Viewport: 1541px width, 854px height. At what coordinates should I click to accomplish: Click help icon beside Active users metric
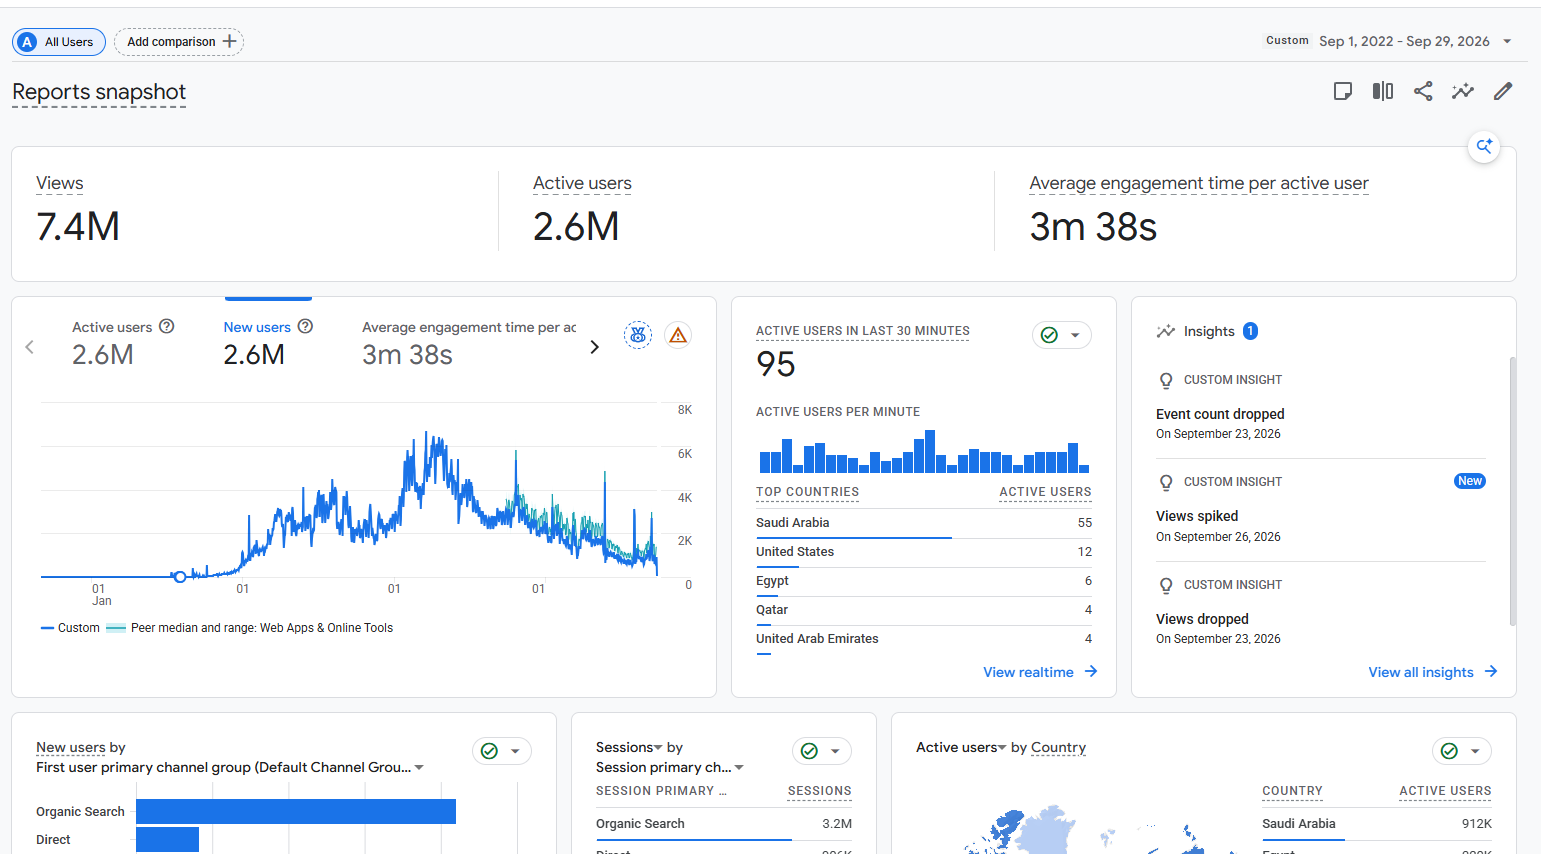tap(167, 326)
